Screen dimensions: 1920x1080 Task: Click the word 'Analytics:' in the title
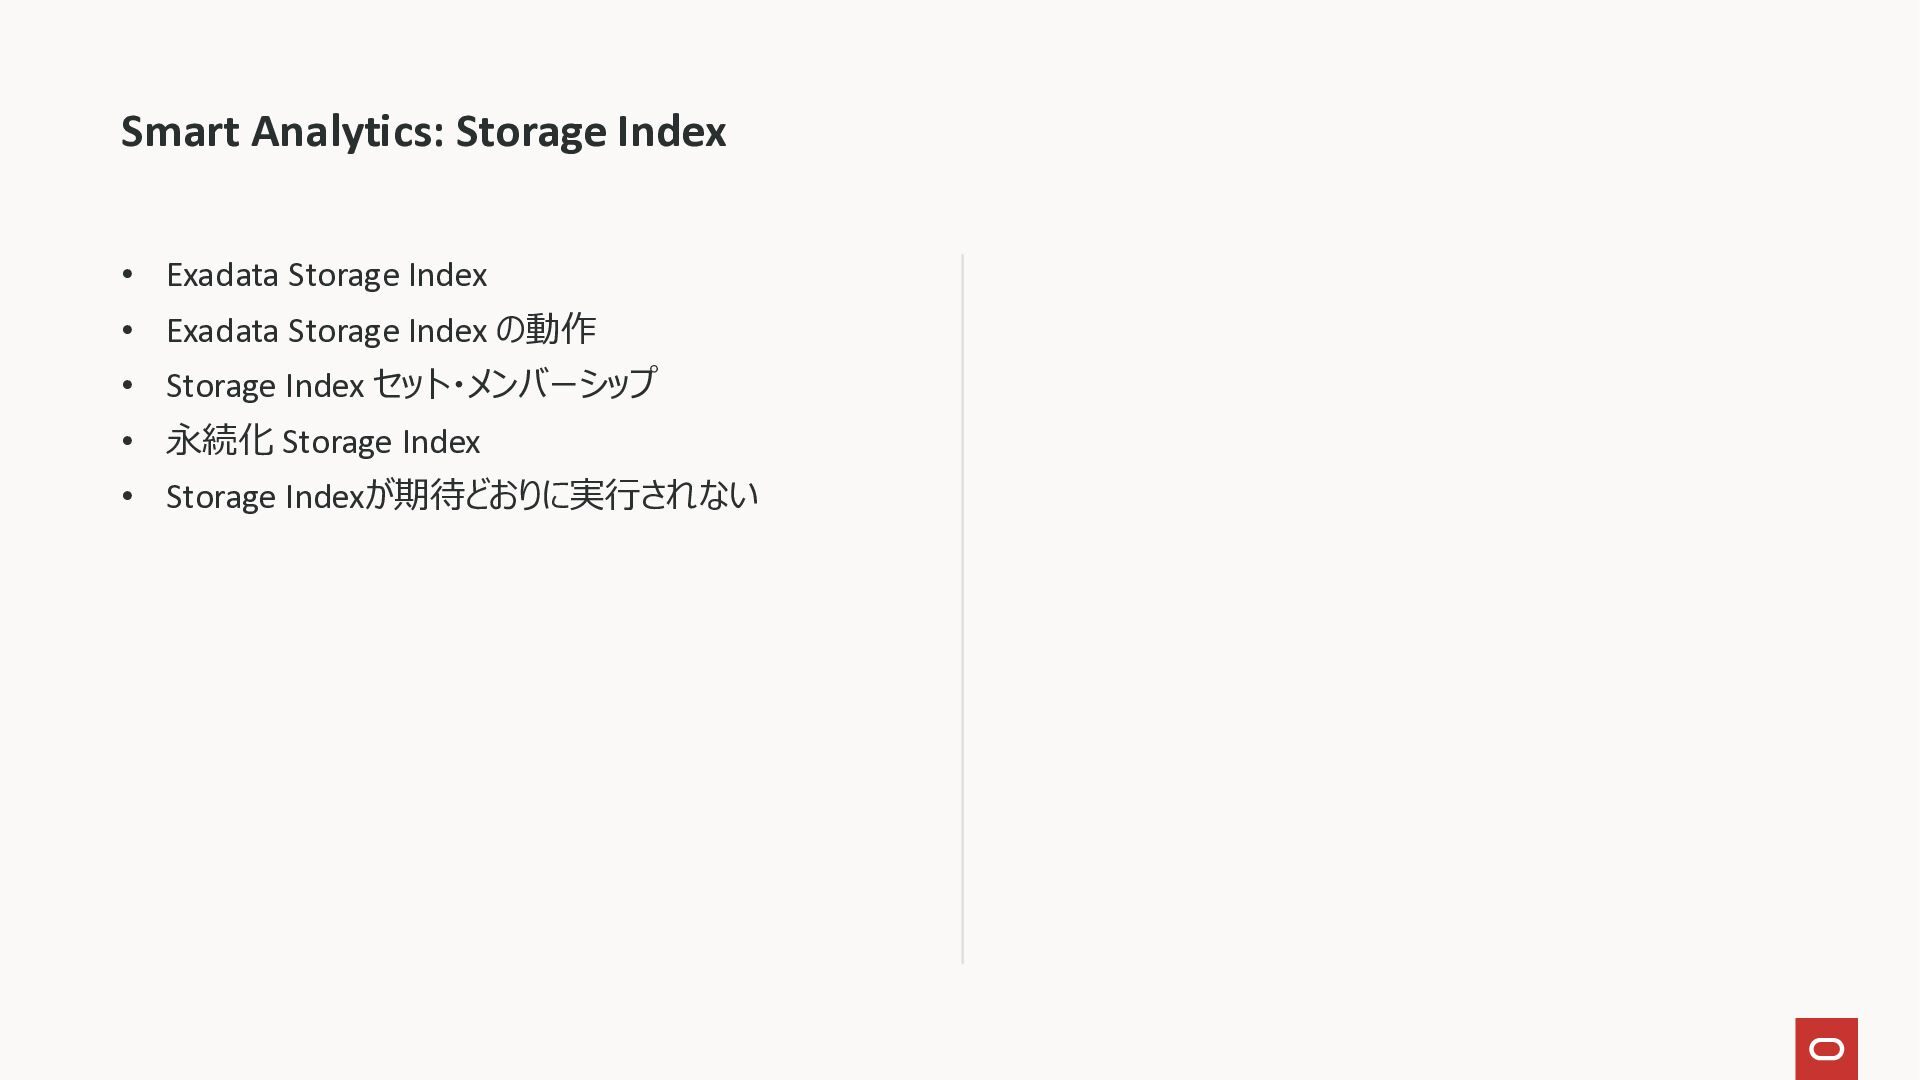[347, 131]
